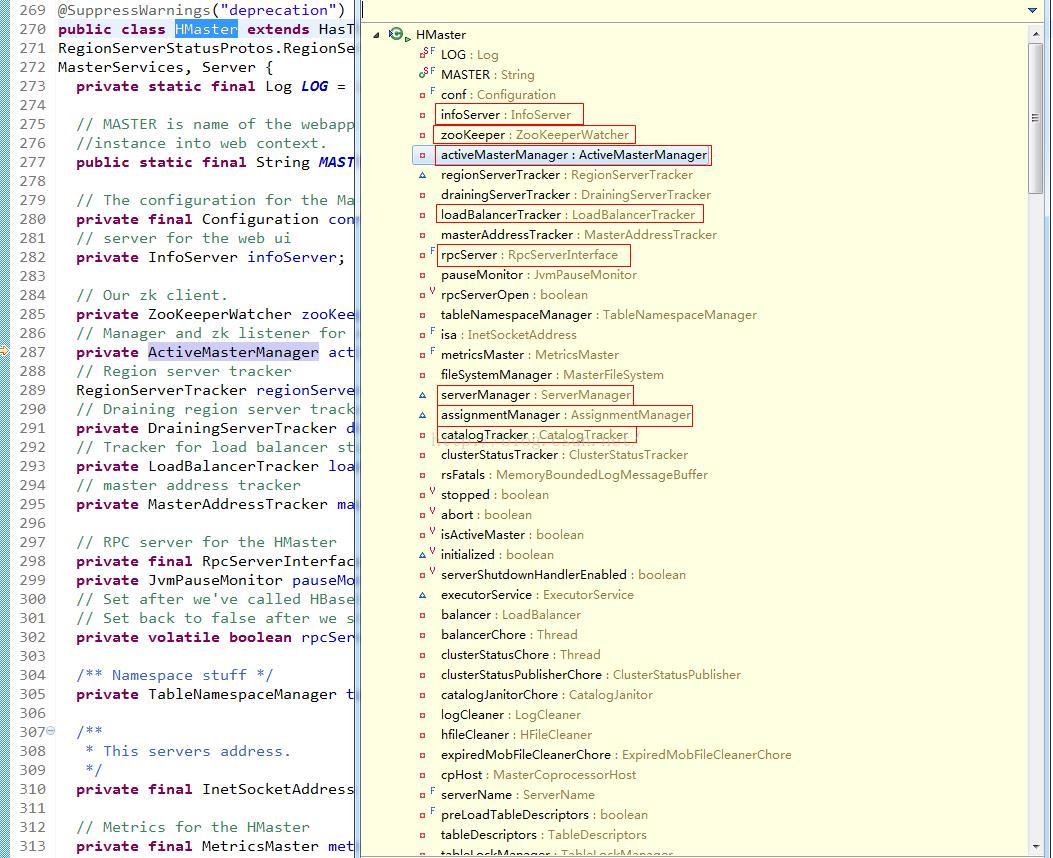Click the final field icon beside isa
This screenshot has width=1053, height=858.
(426, 334)
